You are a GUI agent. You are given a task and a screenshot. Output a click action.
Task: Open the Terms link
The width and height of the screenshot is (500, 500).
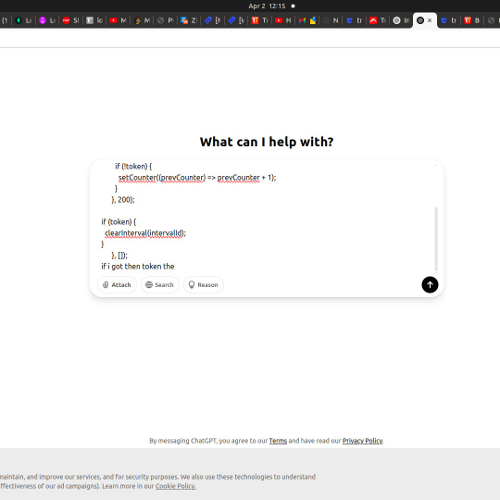[x=278, y=441]
